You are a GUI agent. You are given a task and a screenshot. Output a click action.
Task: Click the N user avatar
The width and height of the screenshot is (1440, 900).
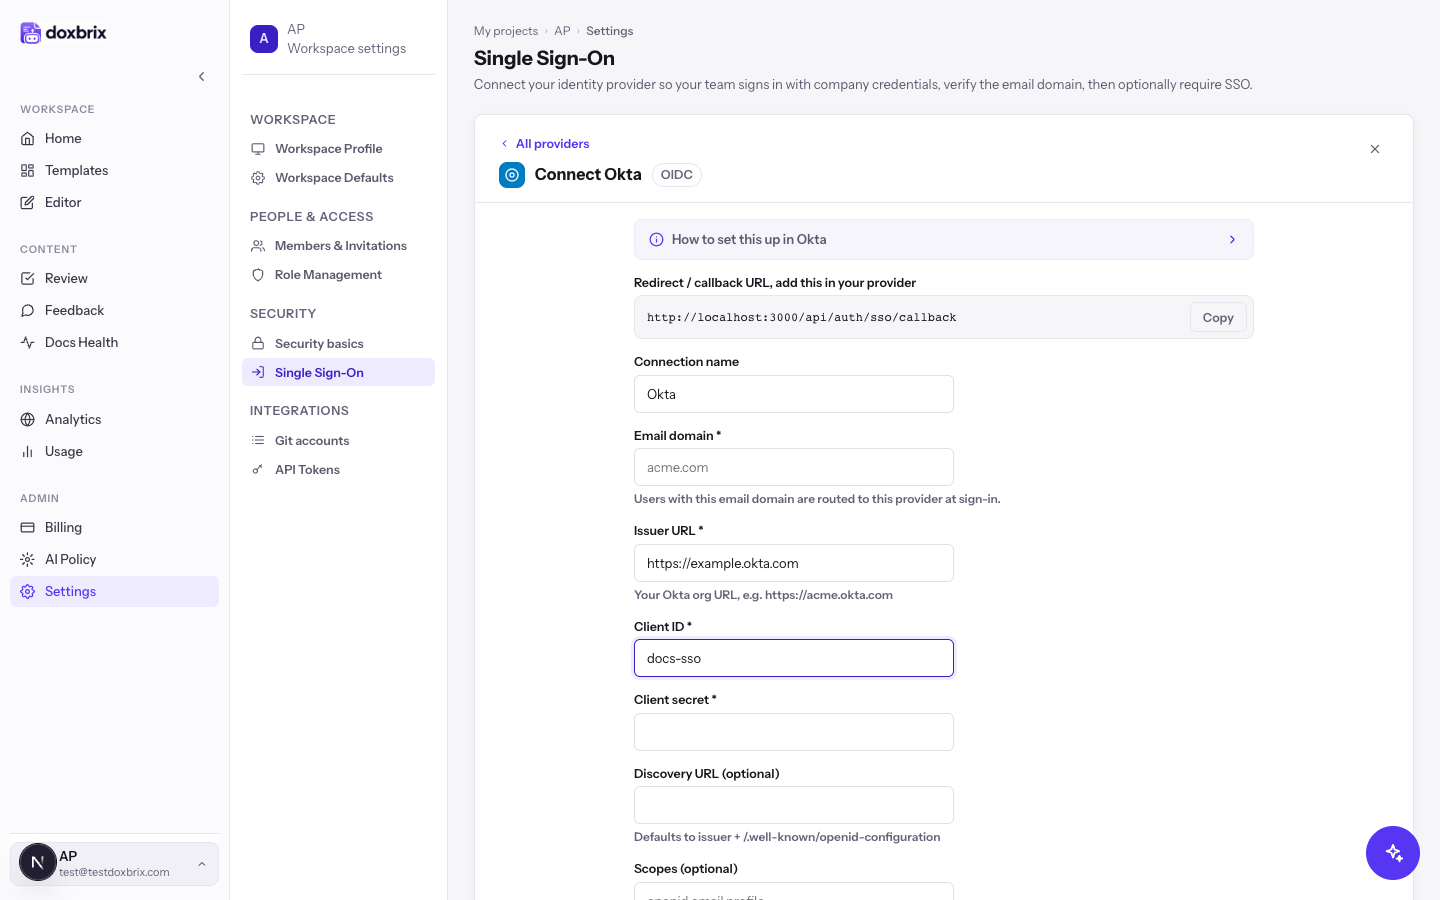38,862
